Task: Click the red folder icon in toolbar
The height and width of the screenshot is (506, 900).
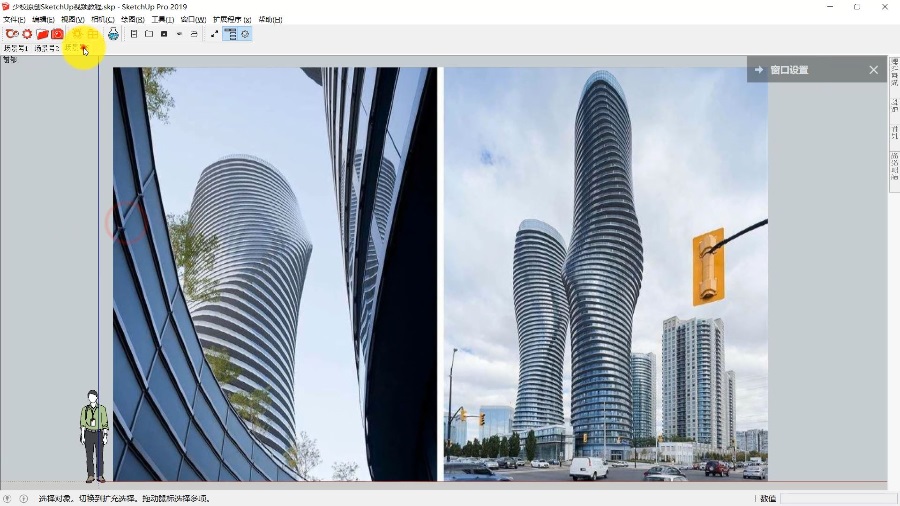Action: (x=42, y=34)
